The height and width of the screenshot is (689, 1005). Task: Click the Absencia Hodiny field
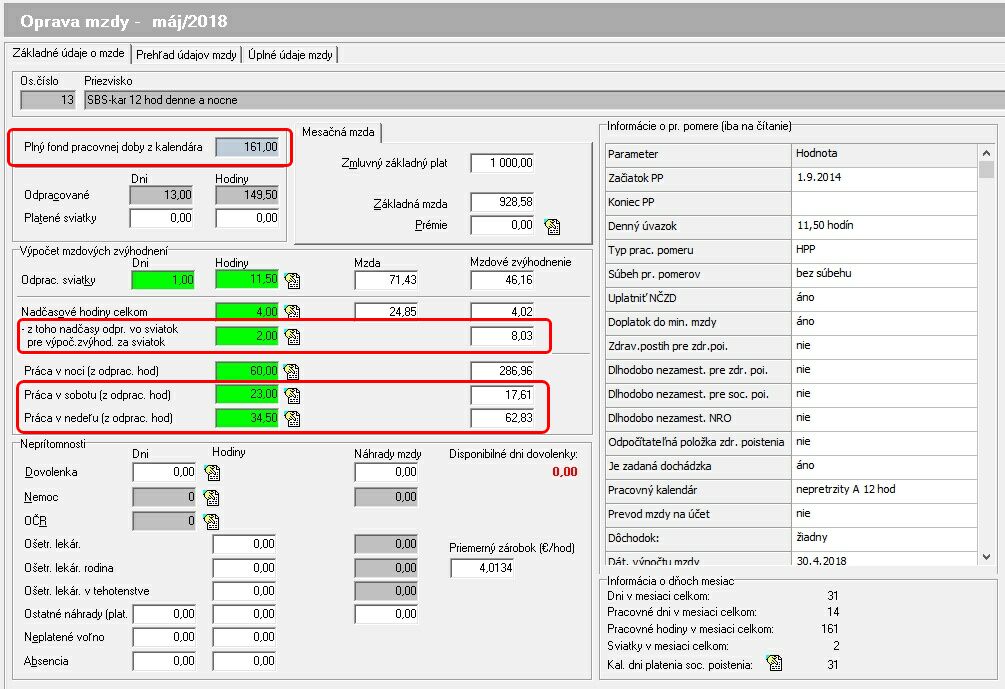coord(244,661)
